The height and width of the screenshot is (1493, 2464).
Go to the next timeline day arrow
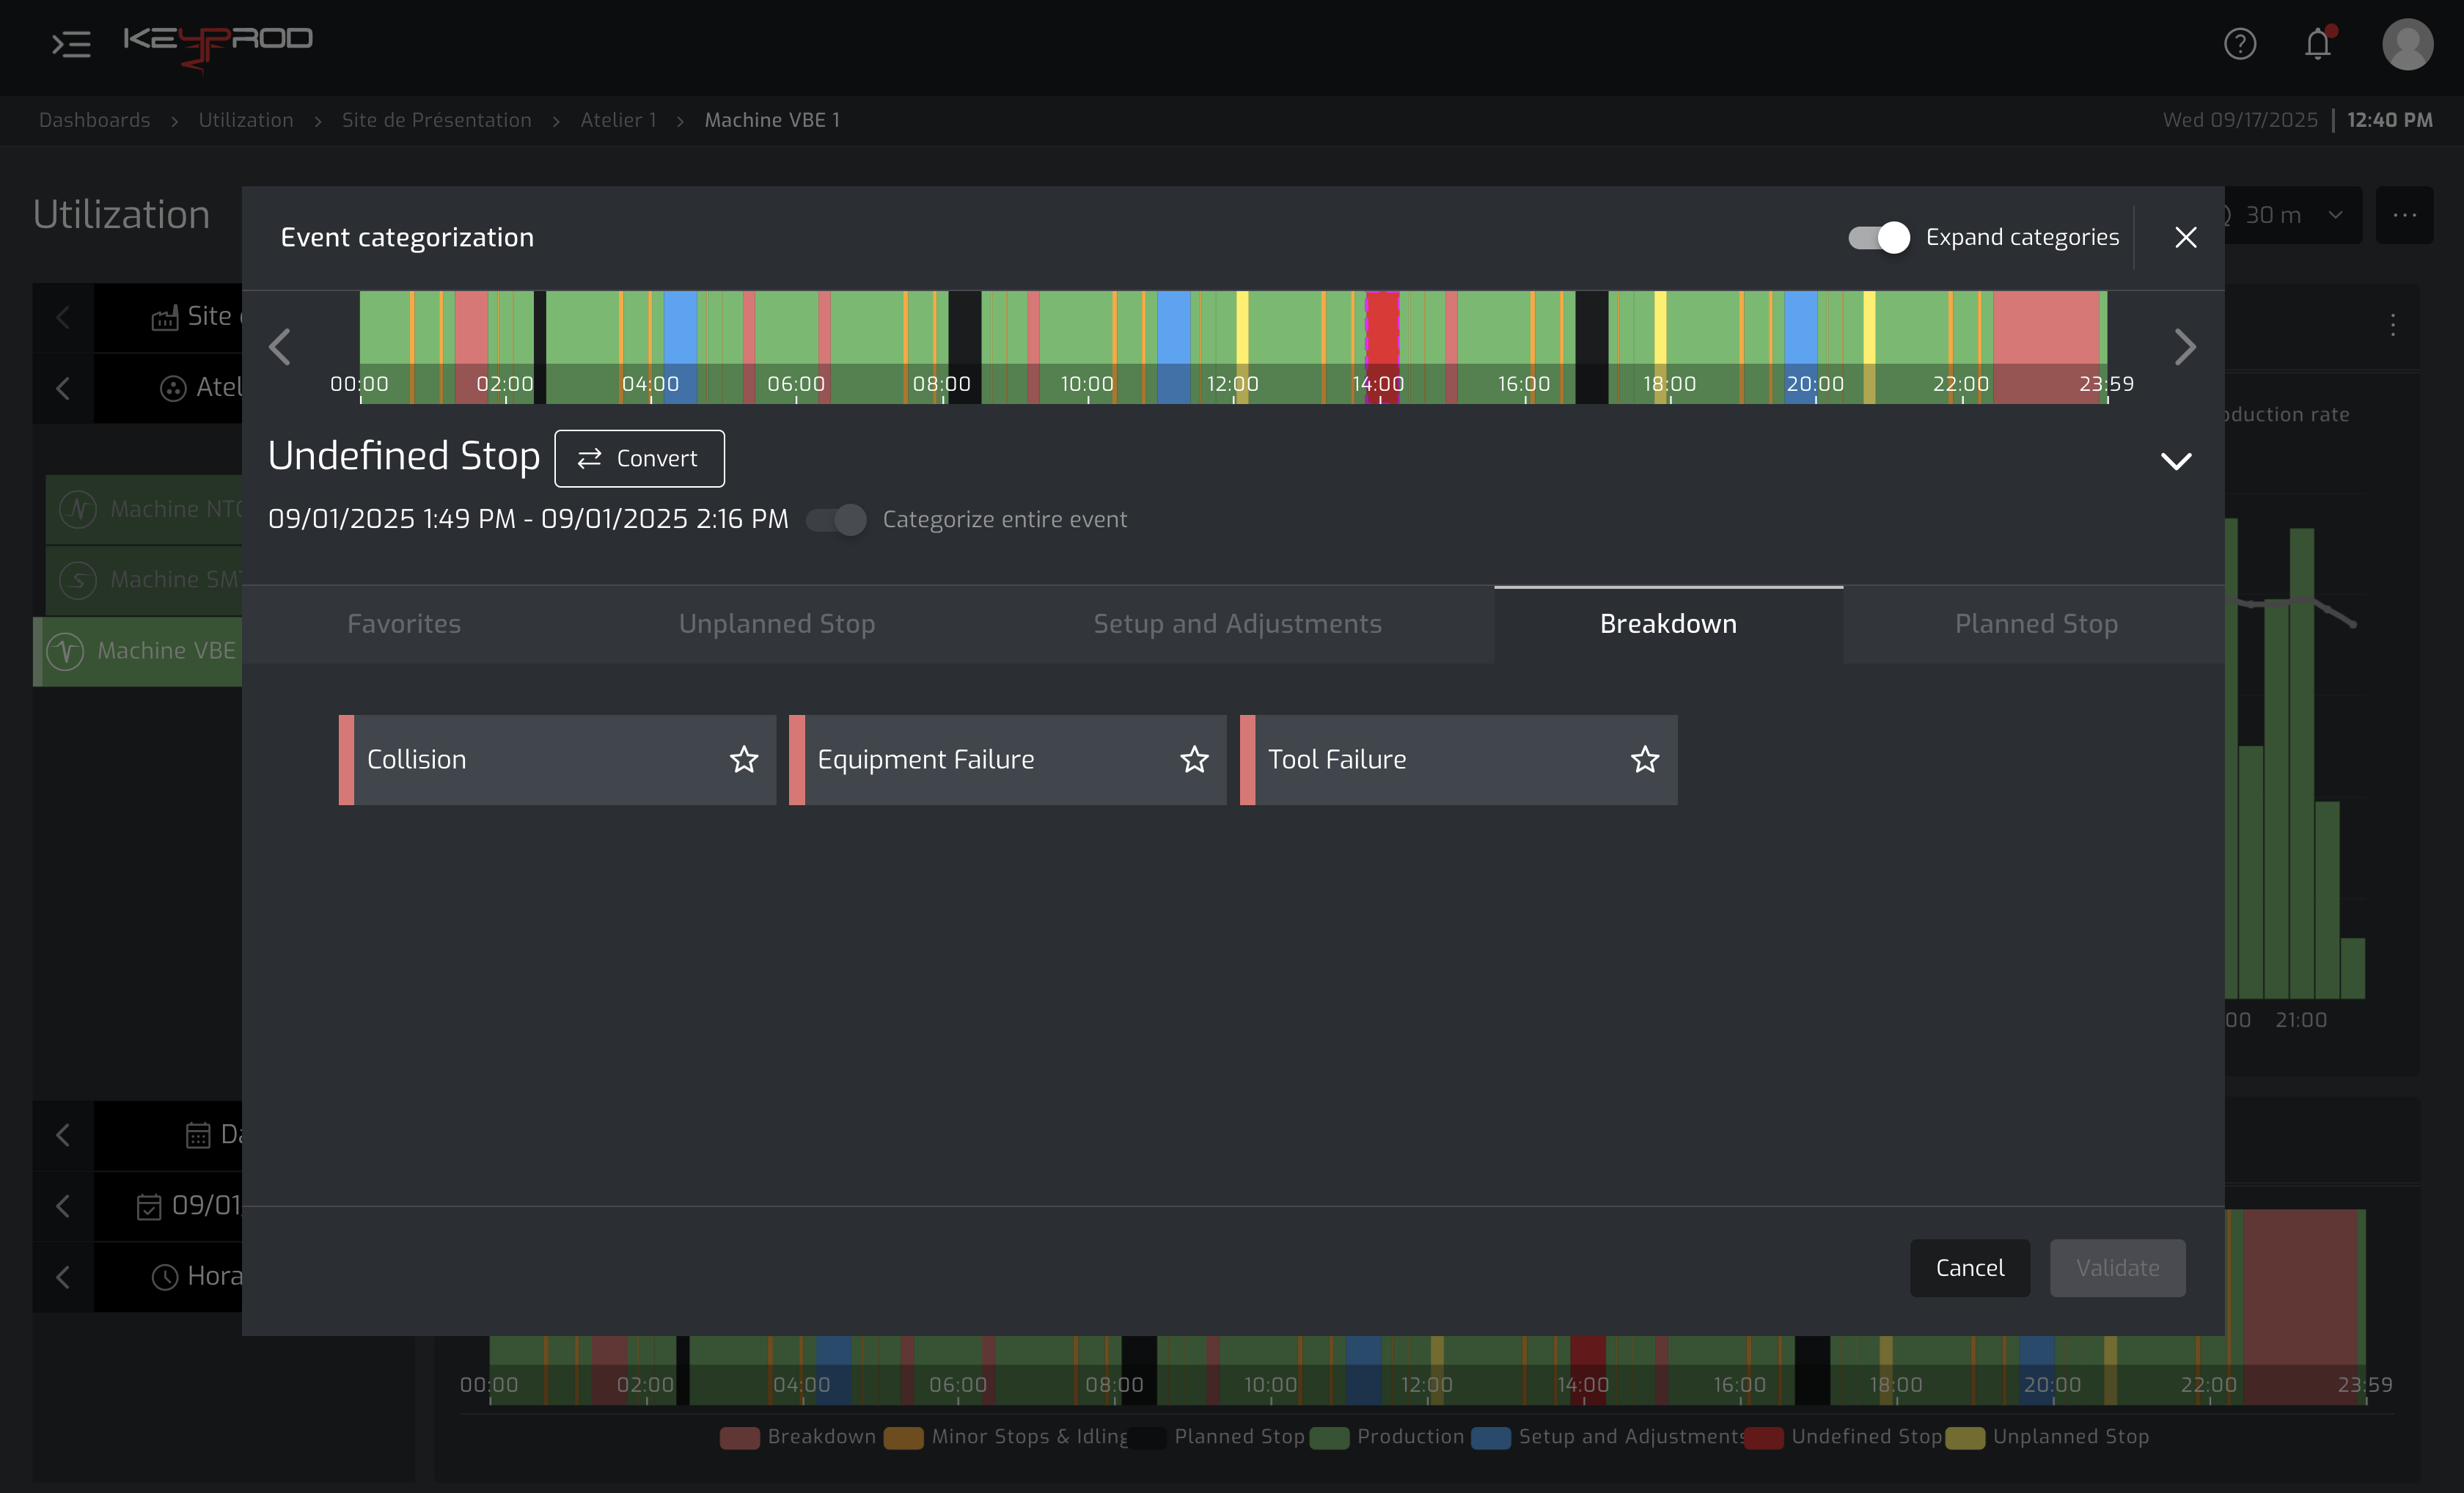2185,347
